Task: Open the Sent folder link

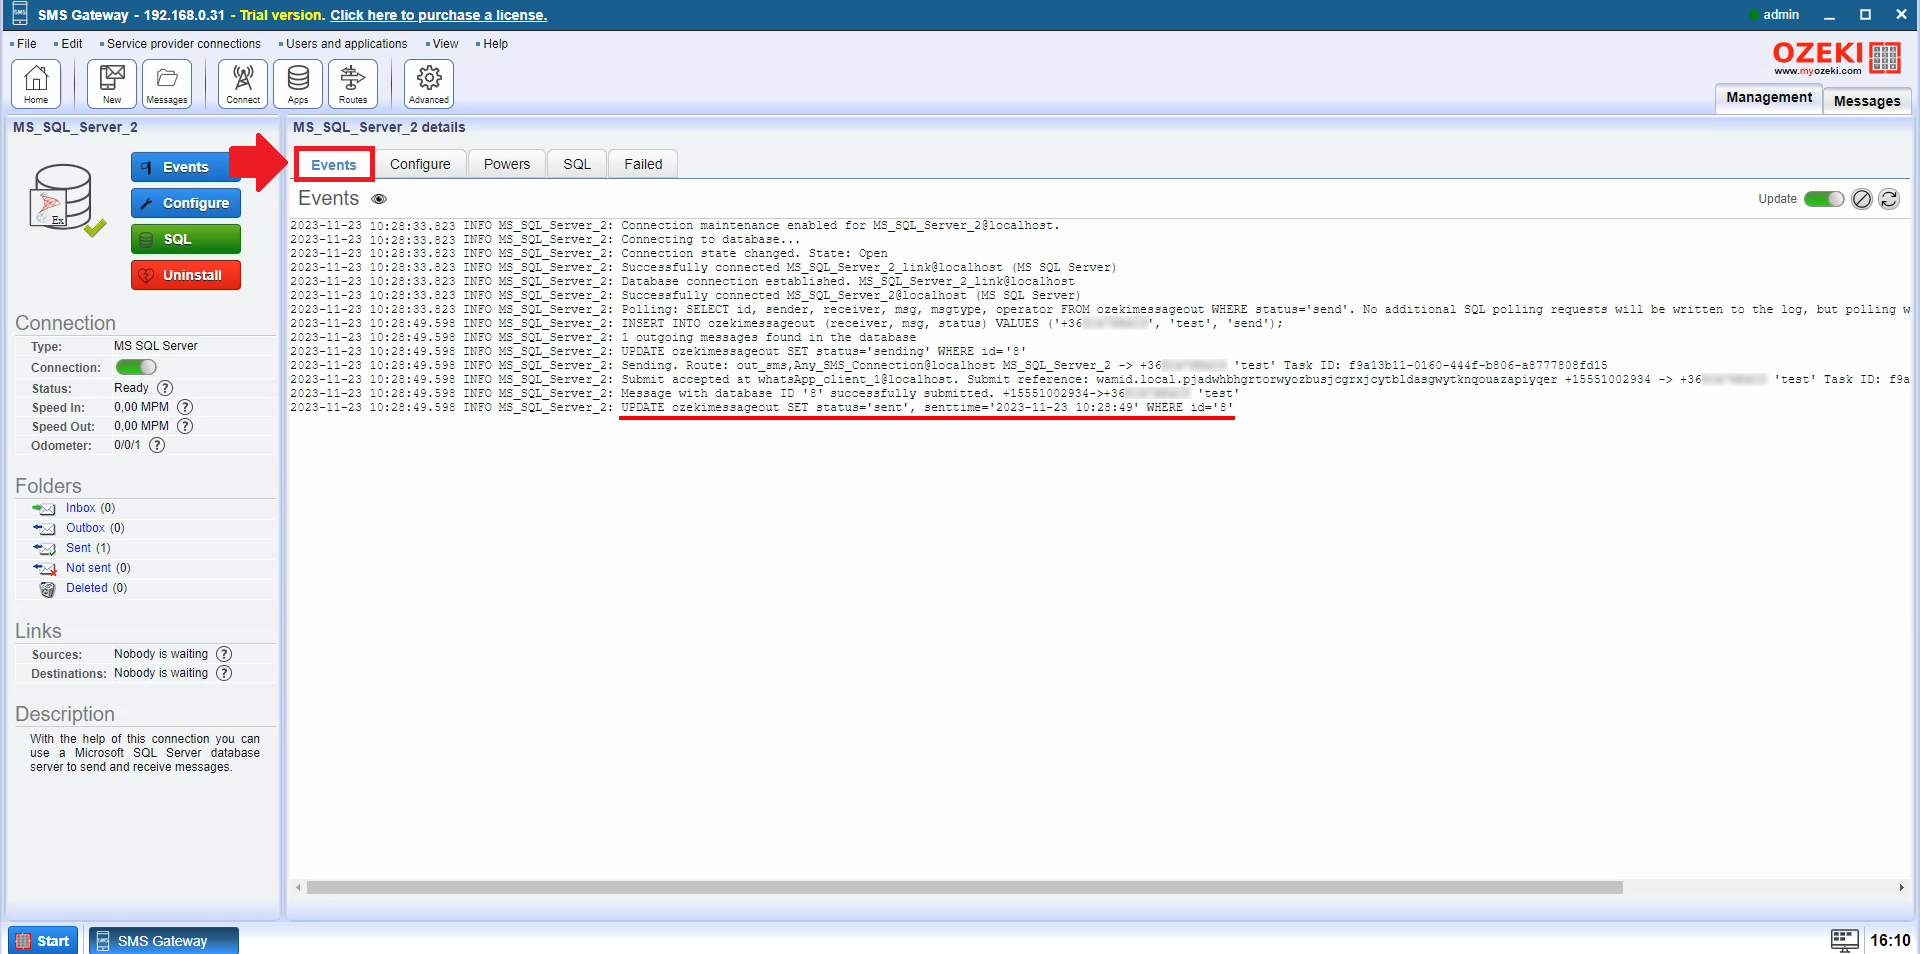Action: click(78, 548)
